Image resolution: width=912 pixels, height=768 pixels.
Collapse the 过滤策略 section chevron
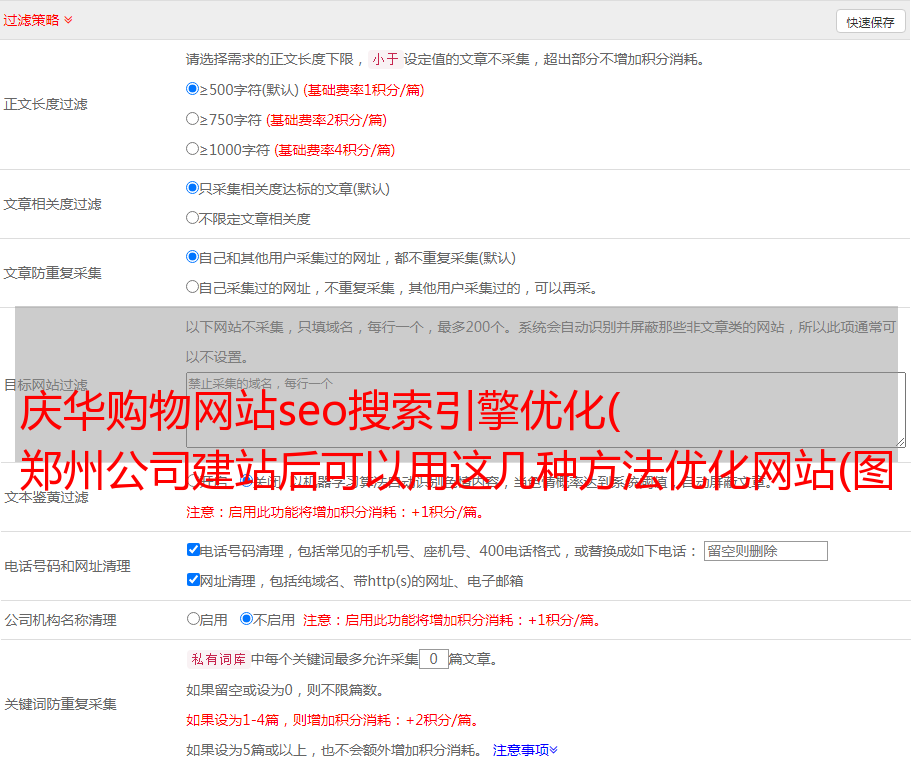(x=68, y=20)
